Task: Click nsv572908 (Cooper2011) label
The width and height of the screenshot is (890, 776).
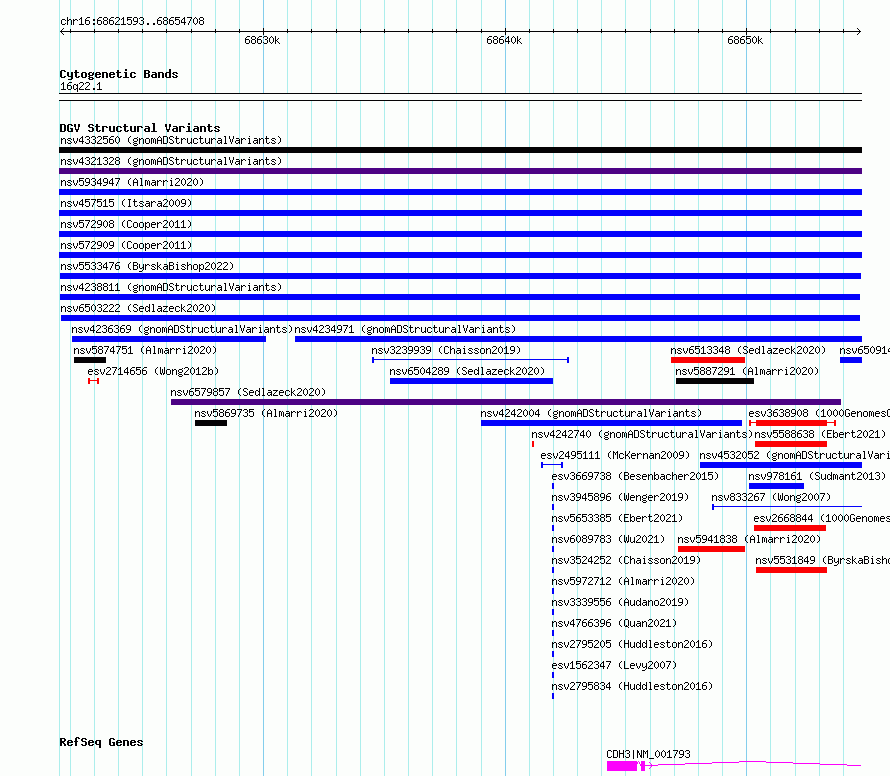Action: tap(126, 224)
